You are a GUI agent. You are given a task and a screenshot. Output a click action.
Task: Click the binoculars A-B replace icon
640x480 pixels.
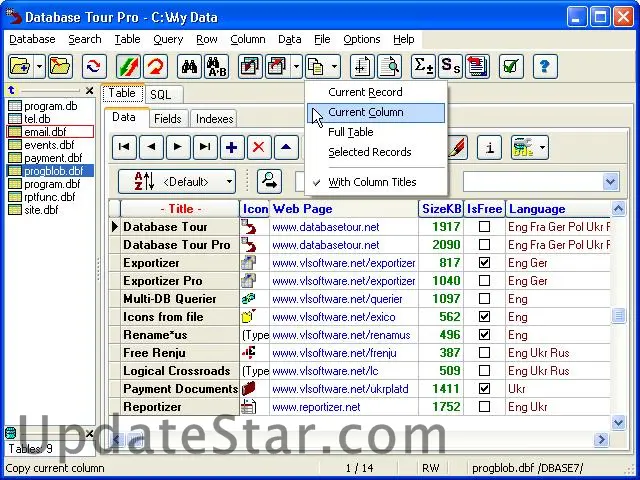(x=217, y=66)
